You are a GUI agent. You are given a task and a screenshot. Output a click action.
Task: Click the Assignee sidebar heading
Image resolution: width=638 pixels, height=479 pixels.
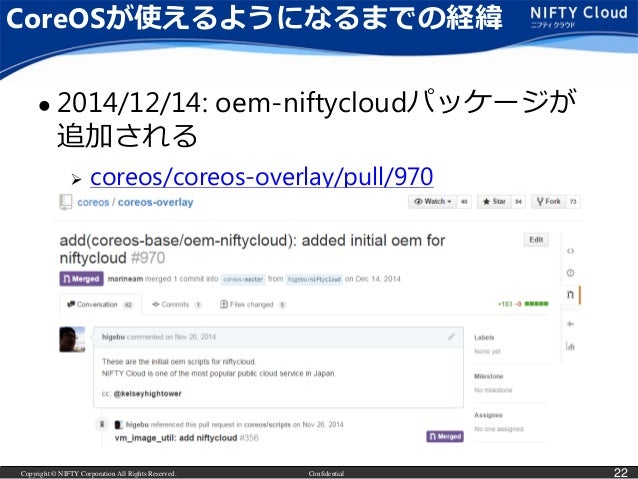(x=488, y=415)
